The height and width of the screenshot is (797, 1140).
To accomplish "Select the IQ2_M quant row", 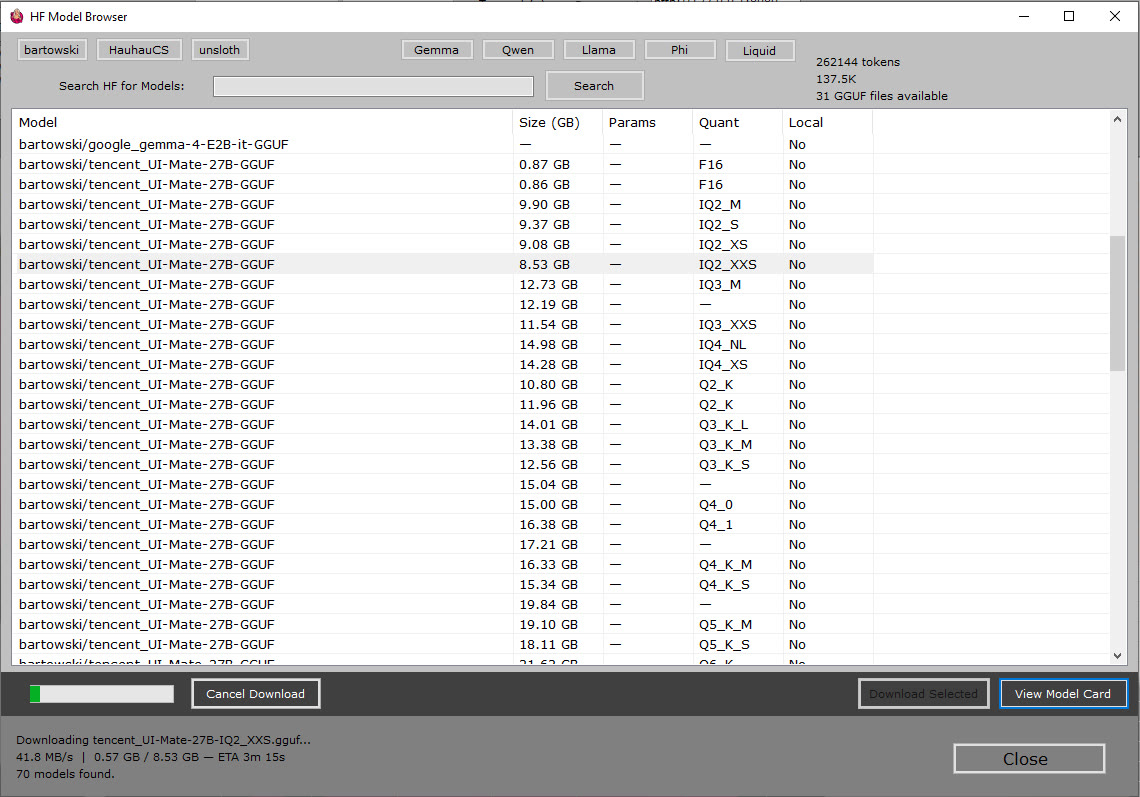I will [x=443, y=204].
